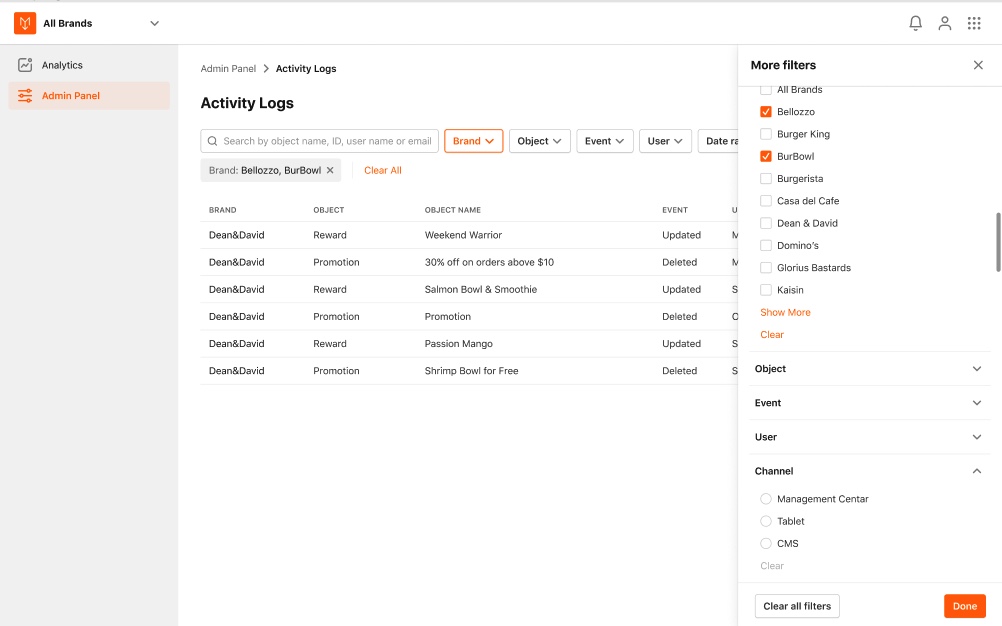
Task: Click the BRAND column header
Action: tap(222, 210)
